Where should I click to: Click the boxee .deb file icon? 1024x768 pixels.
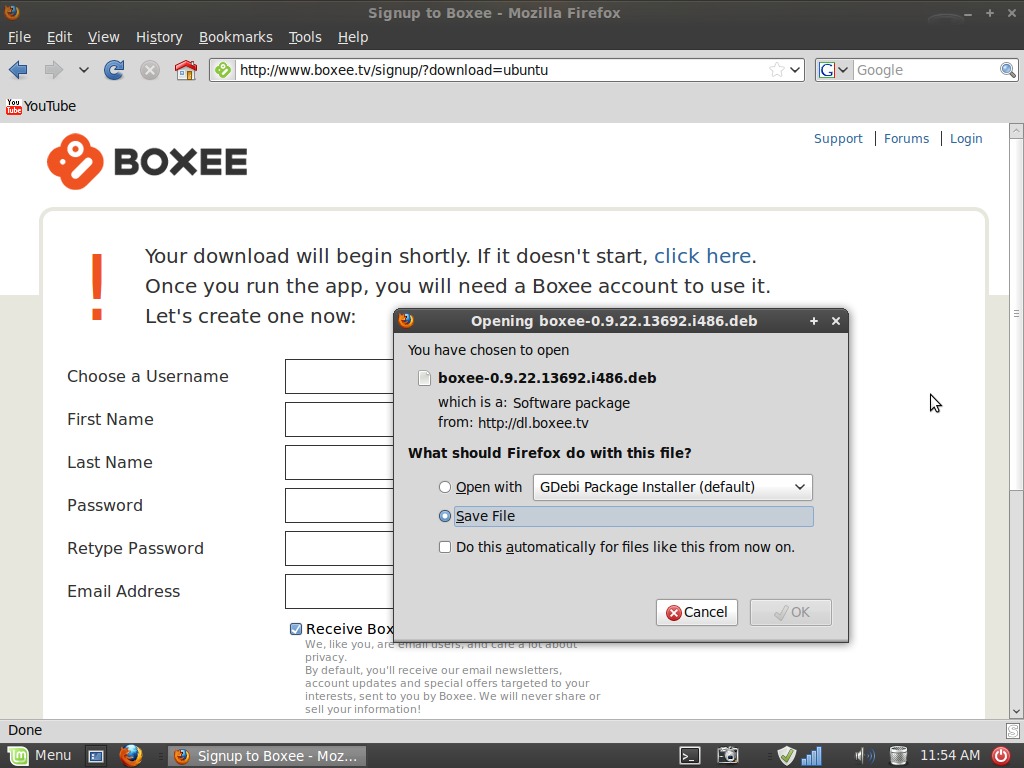(x=424, y=378)
